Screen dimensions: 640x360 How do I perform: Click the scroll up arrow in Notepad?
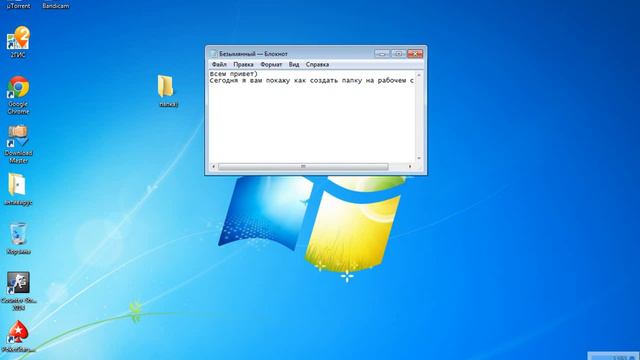click(419, 76)
